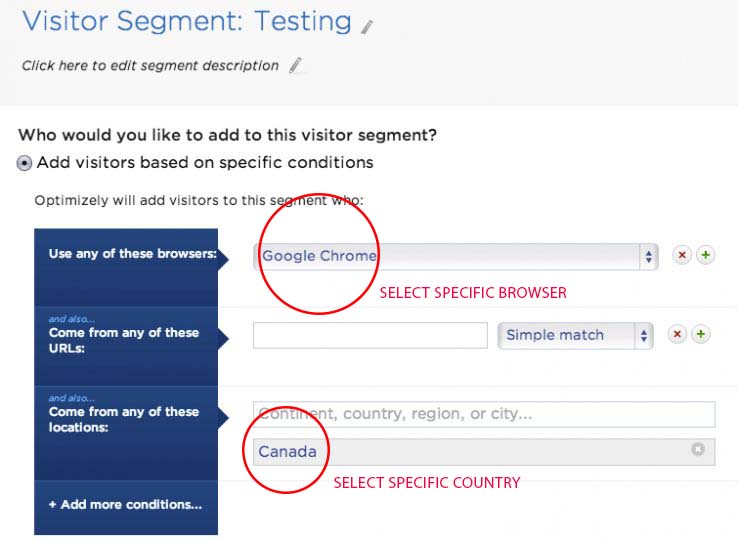Click the pencil icon beside the segment title
Screen dimensions: 738x540
point(368,26)
